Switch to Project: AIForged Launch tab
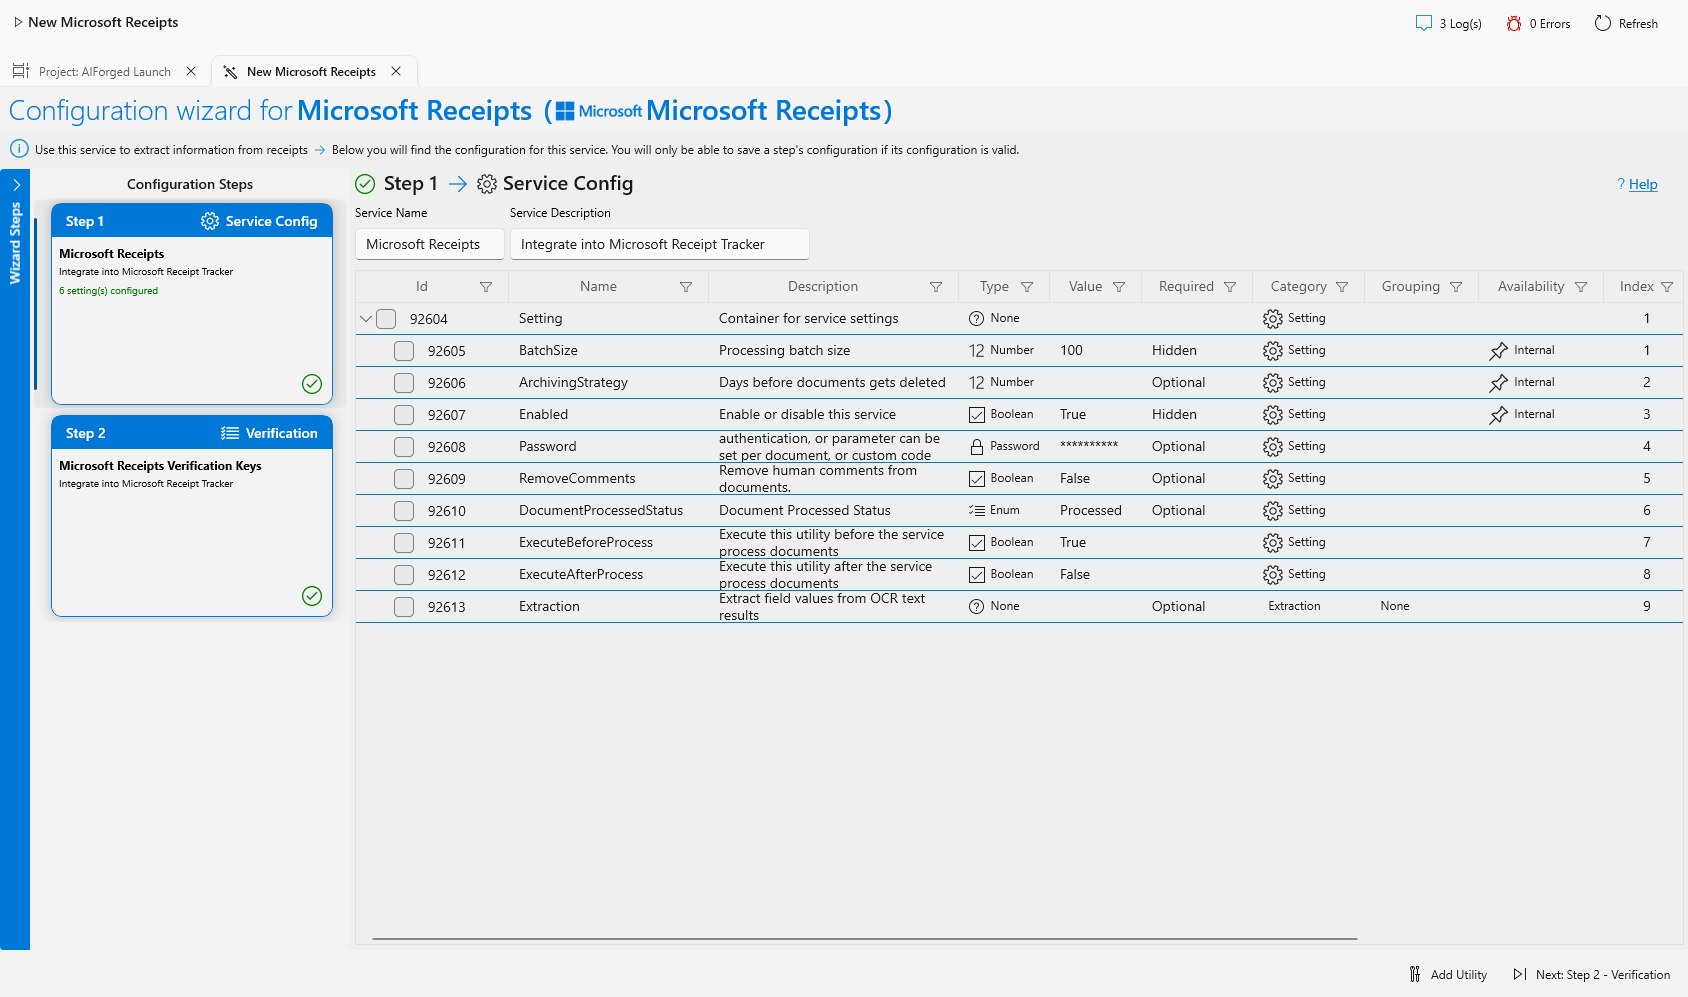1688x997 pixels. point(105,71)
